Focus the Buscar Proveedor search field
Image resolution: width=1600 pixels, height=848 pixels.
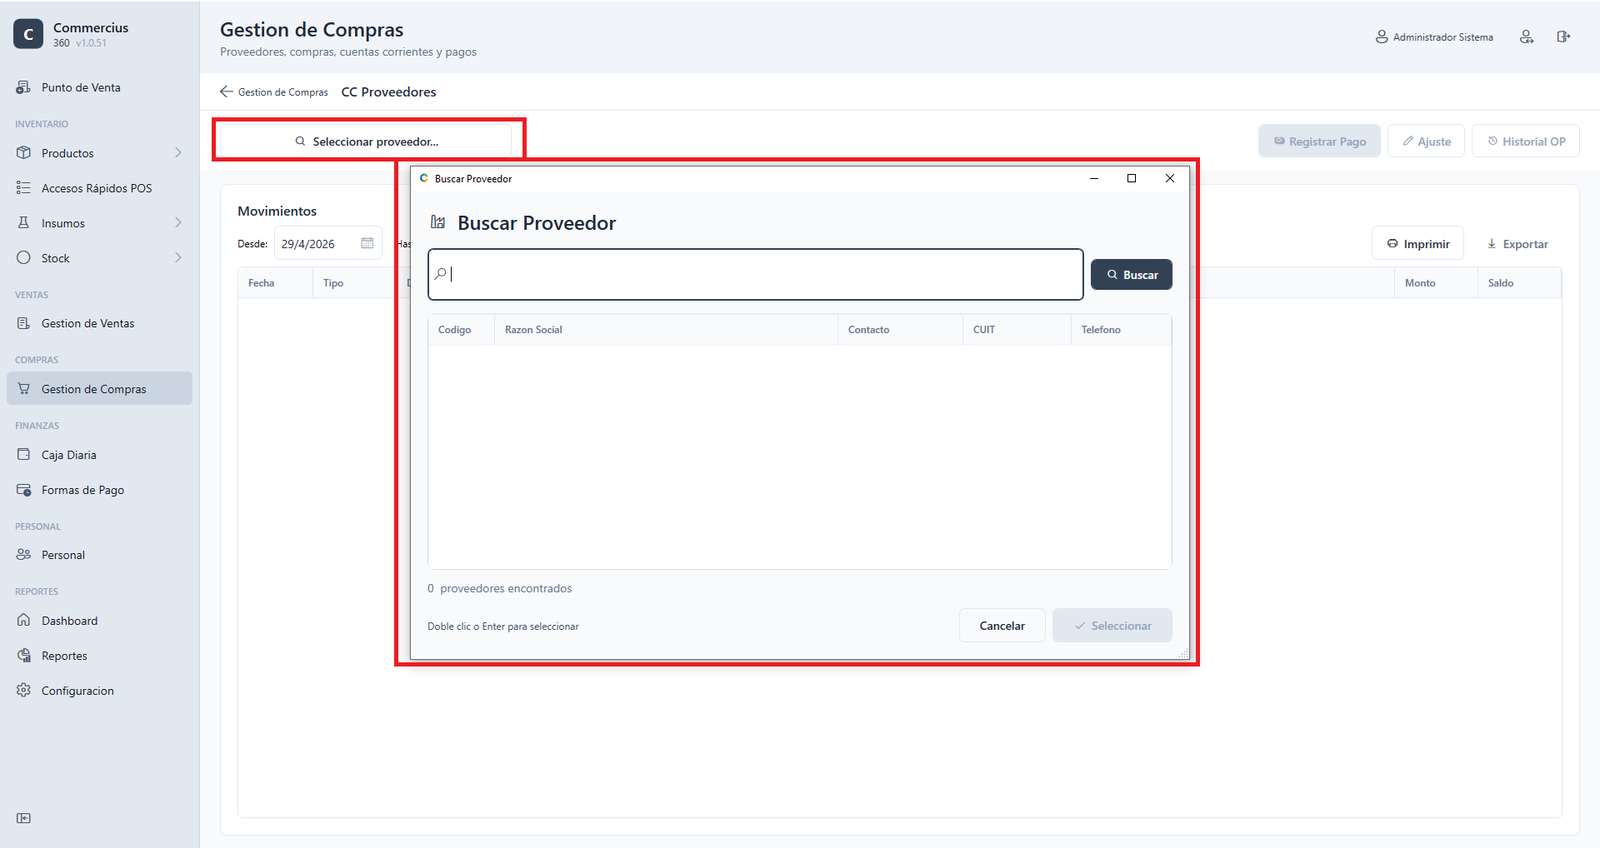click(x=756, y=274)
